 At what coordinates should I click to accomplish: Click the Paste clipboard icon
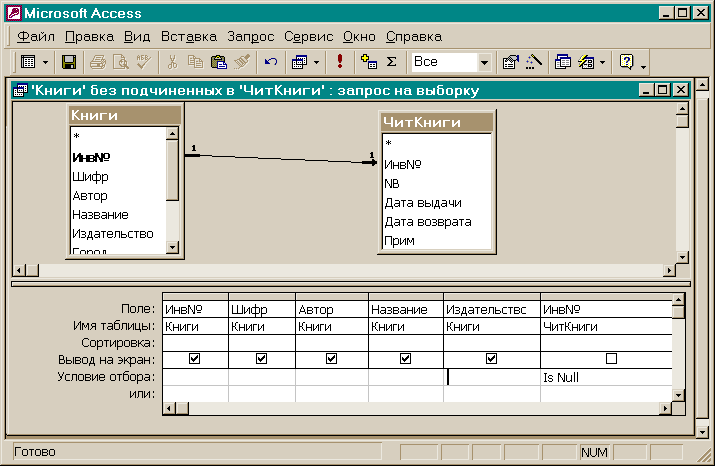click(x=218, y=62)
